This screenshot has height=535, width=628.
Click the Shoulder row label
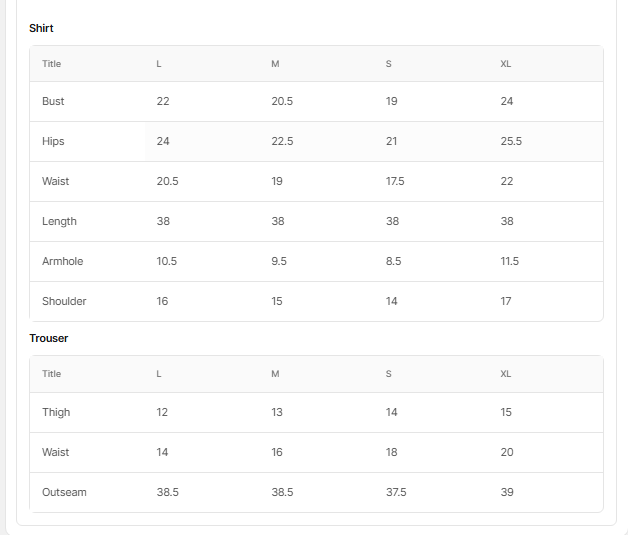[x=64, y=301]
